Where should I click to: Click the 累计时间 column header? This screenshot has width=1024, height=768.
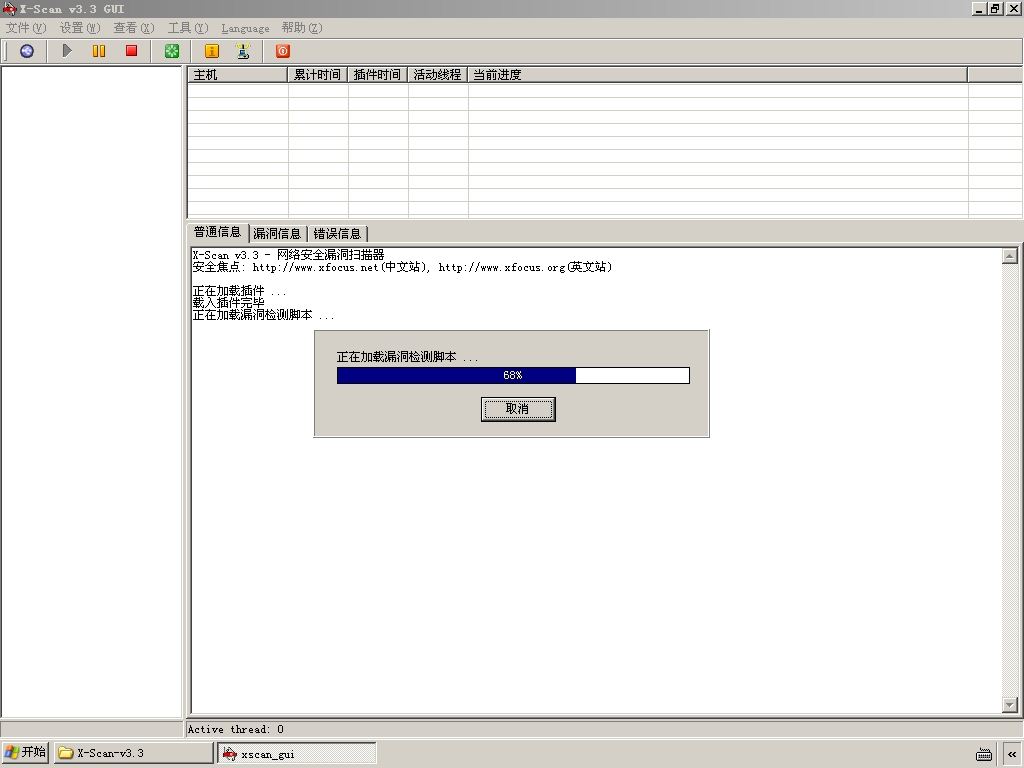coord(317,74)
